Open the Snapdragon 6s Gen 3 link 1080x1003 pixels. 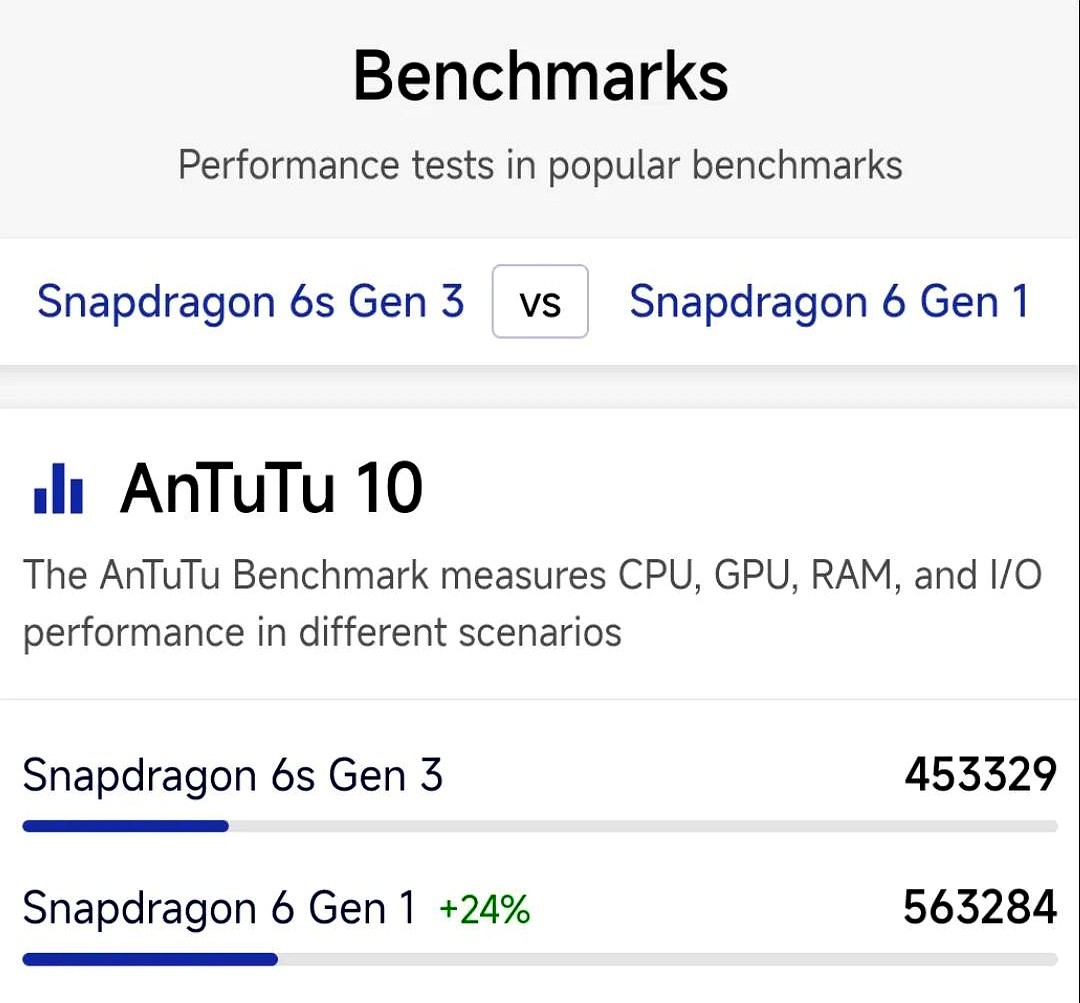250,301
